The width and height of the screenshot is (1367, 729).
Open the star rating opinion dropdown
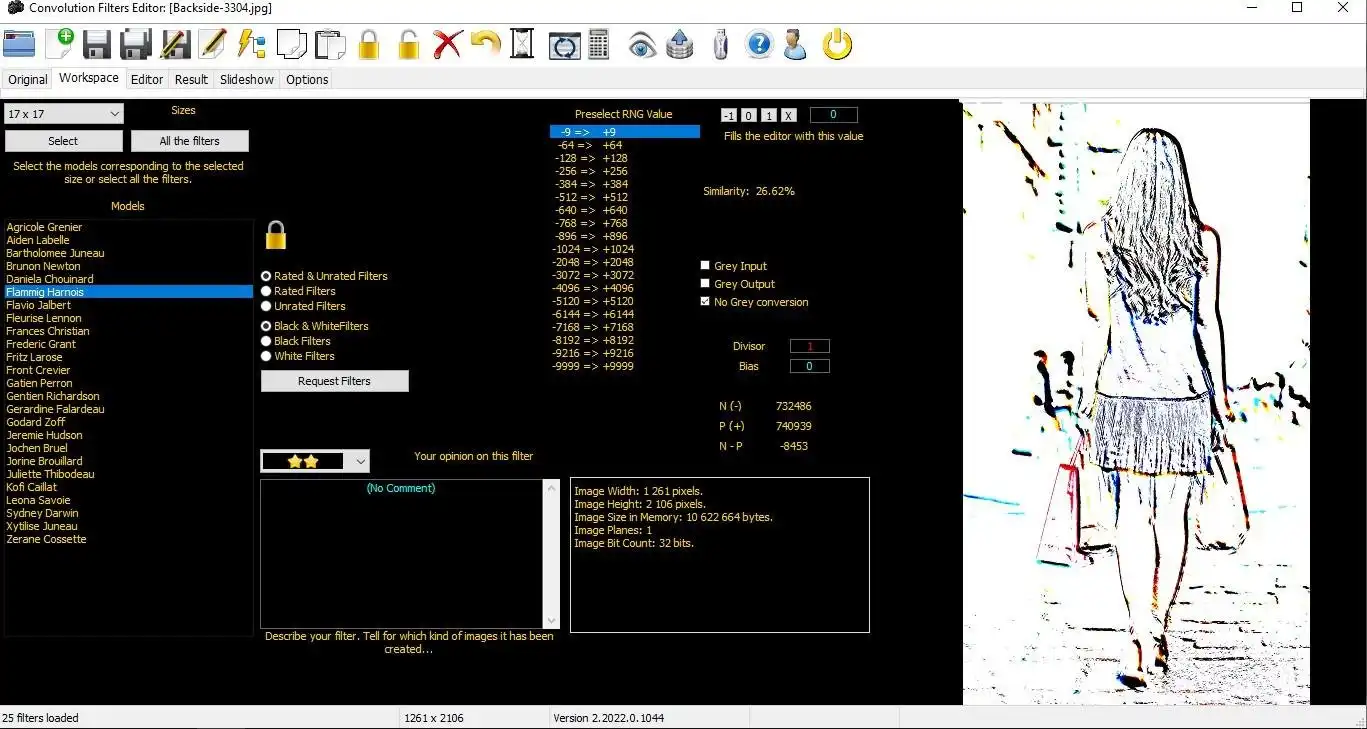tap(315, 461)
